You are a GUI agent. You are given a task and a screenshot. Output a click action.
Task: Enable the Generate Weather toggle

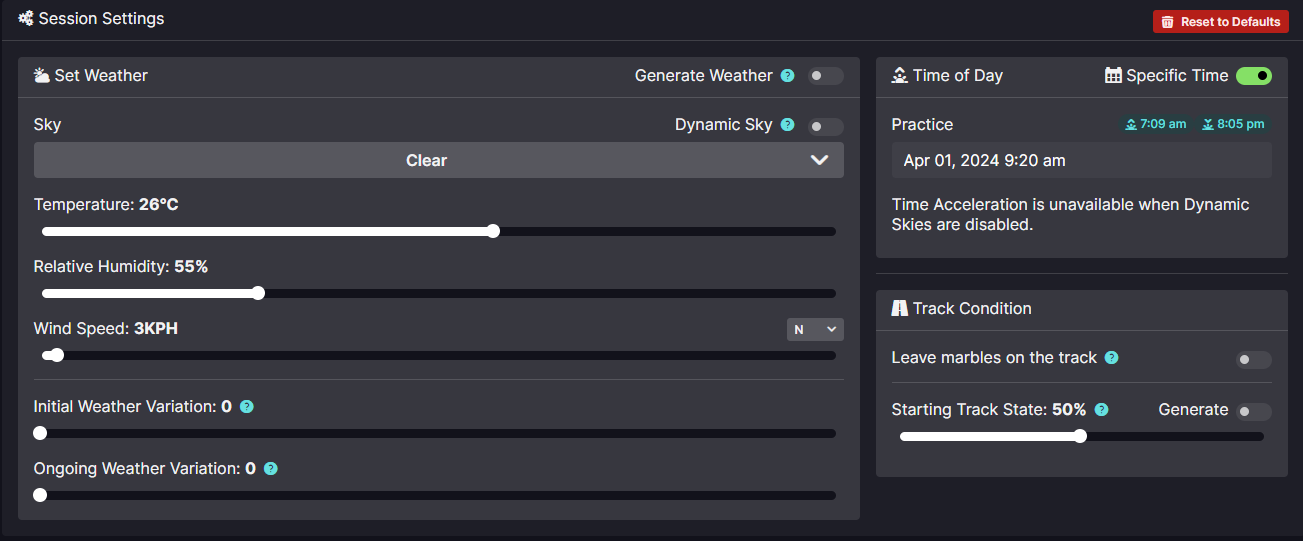[x=826, y=76]
